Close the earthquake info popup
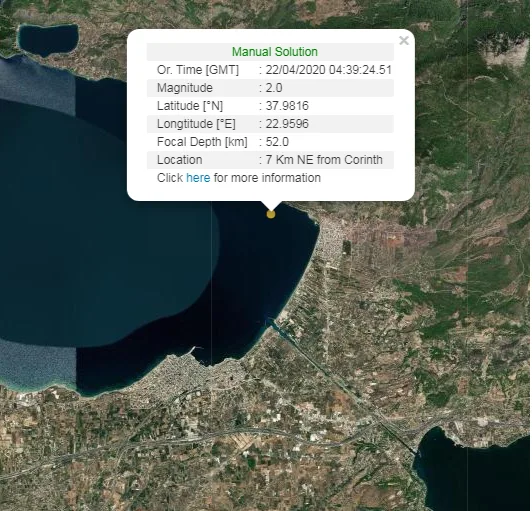Screen dimensions: 532x511 tap(404, 41)
